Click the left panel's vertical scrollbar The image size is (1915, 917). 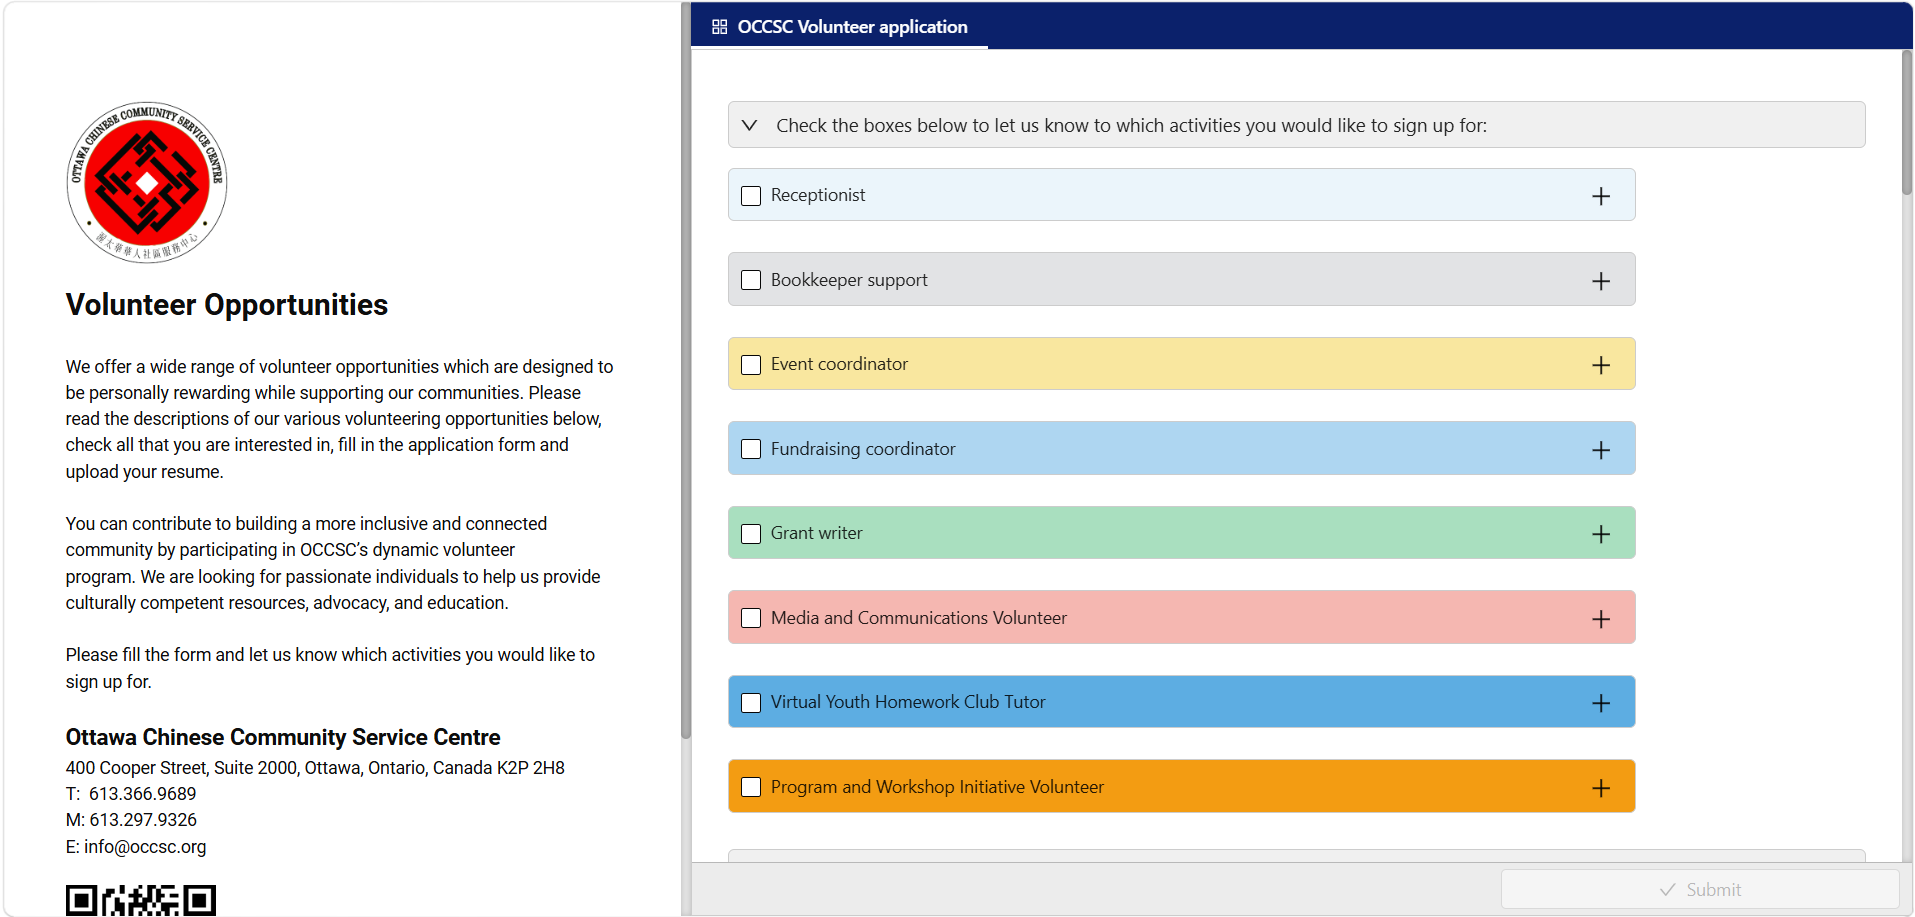(x=686, y=370)
